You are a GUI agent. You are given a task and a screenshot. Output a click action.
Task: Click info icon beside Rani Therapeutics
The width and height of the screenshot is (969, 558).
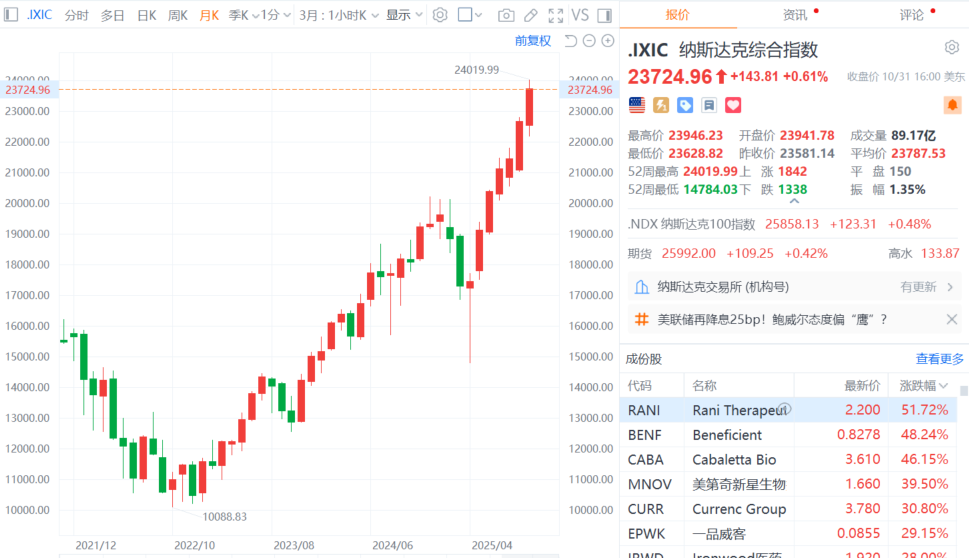point(784,408)
